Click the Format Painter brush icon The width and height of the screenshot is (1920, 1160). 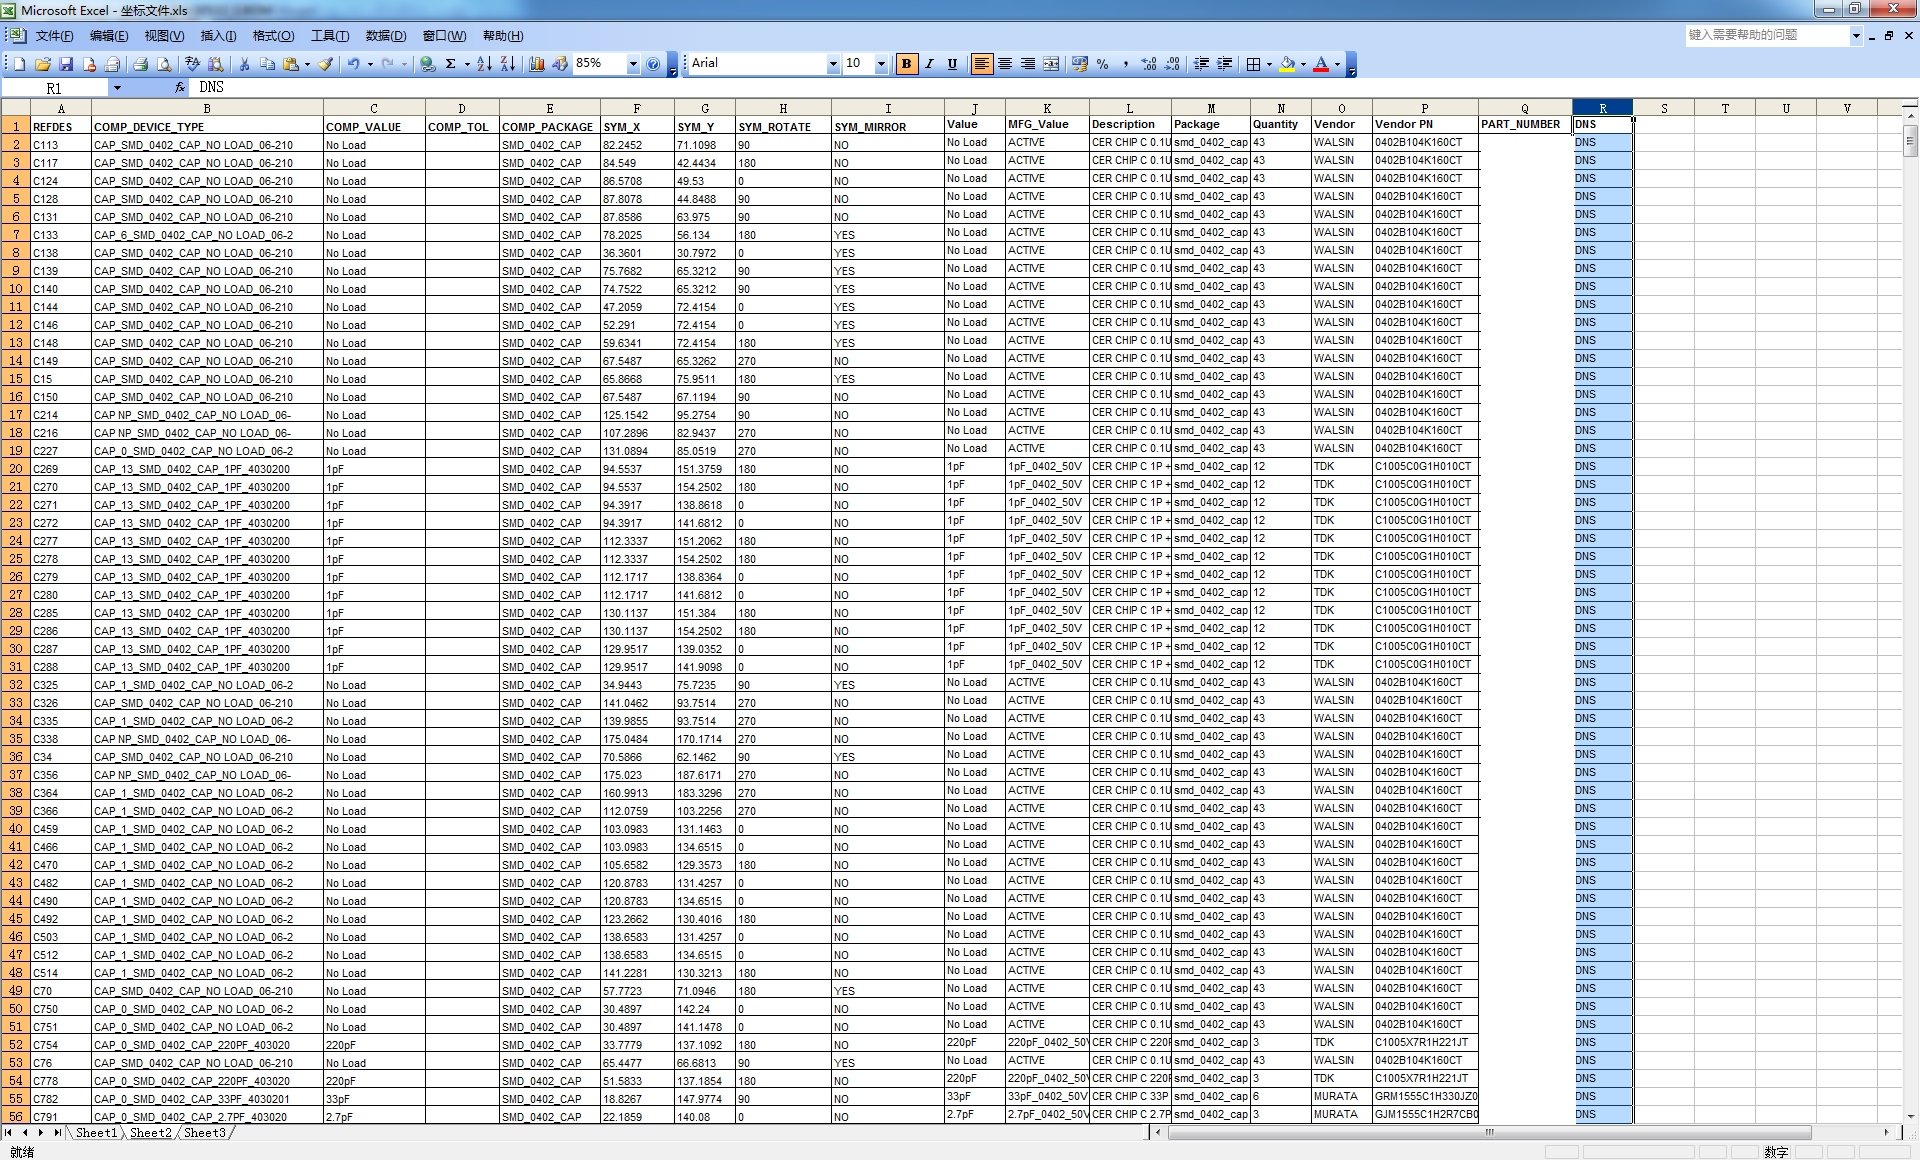pyautogui.click(x=325, y=64)
